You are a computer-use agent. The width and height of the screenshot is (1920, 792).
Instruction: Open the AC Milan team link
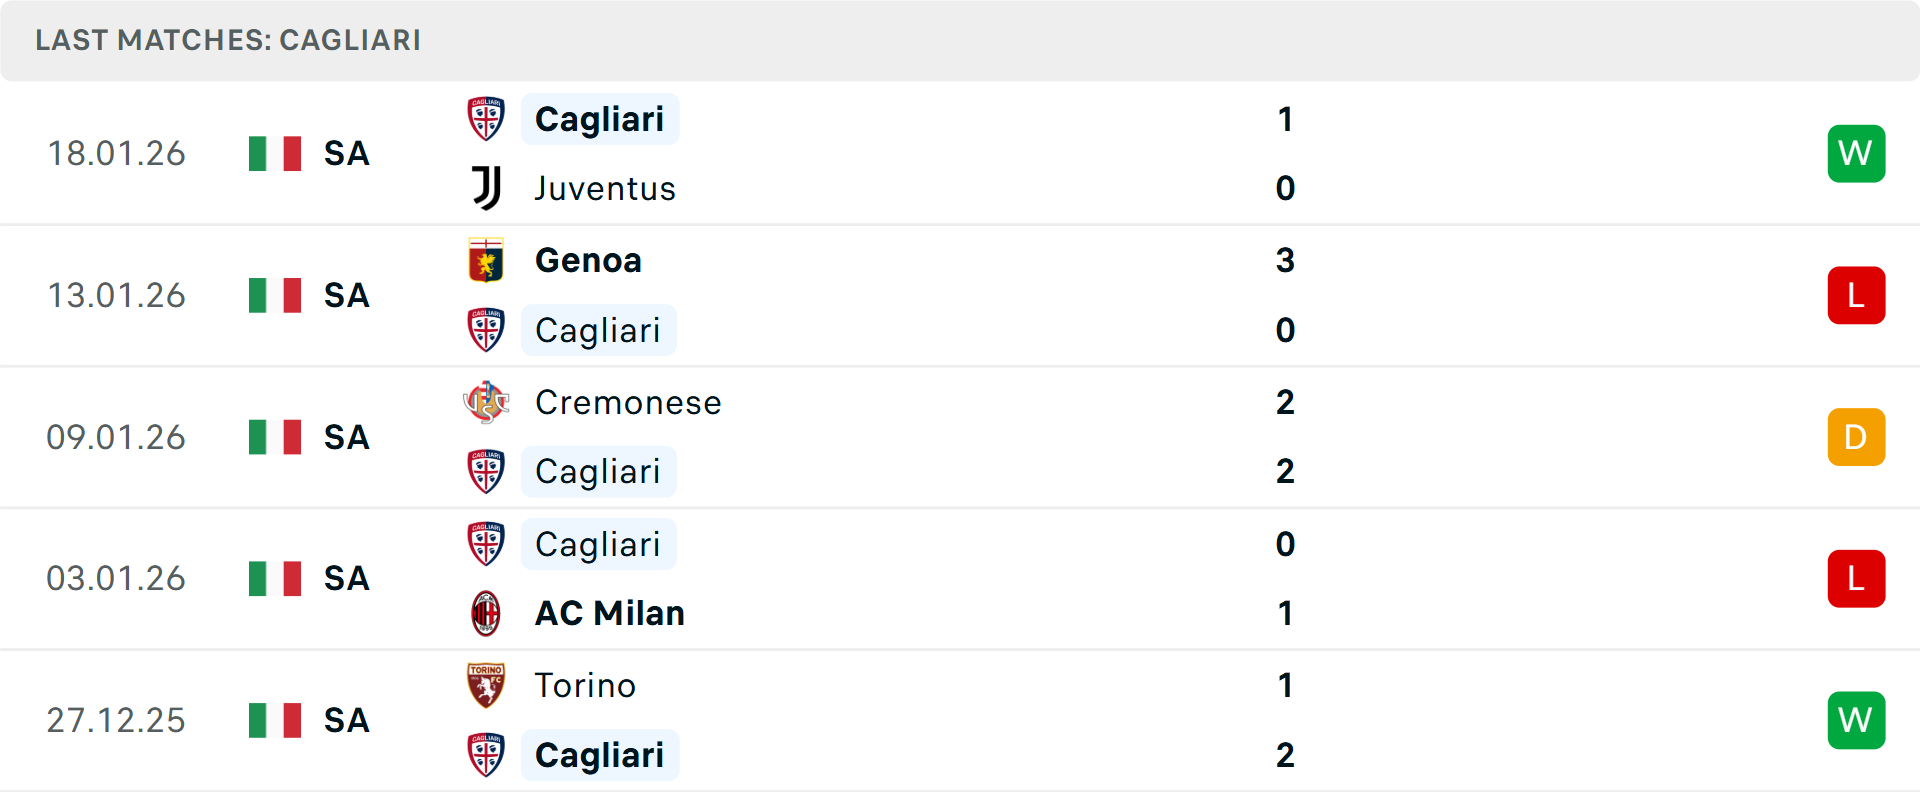point(610,613)
